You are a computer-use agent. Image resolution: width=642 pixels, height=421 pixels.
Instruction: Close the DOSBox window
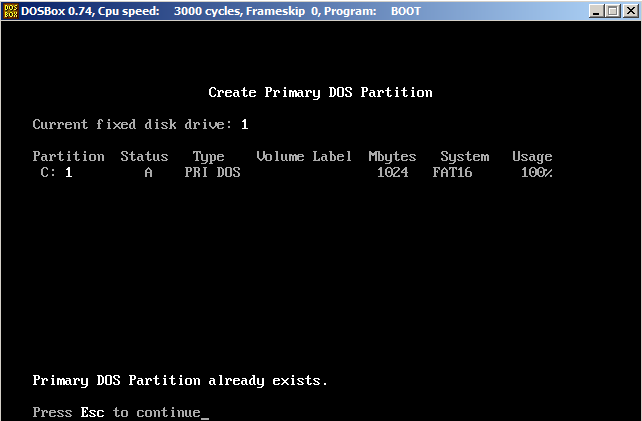631,11
